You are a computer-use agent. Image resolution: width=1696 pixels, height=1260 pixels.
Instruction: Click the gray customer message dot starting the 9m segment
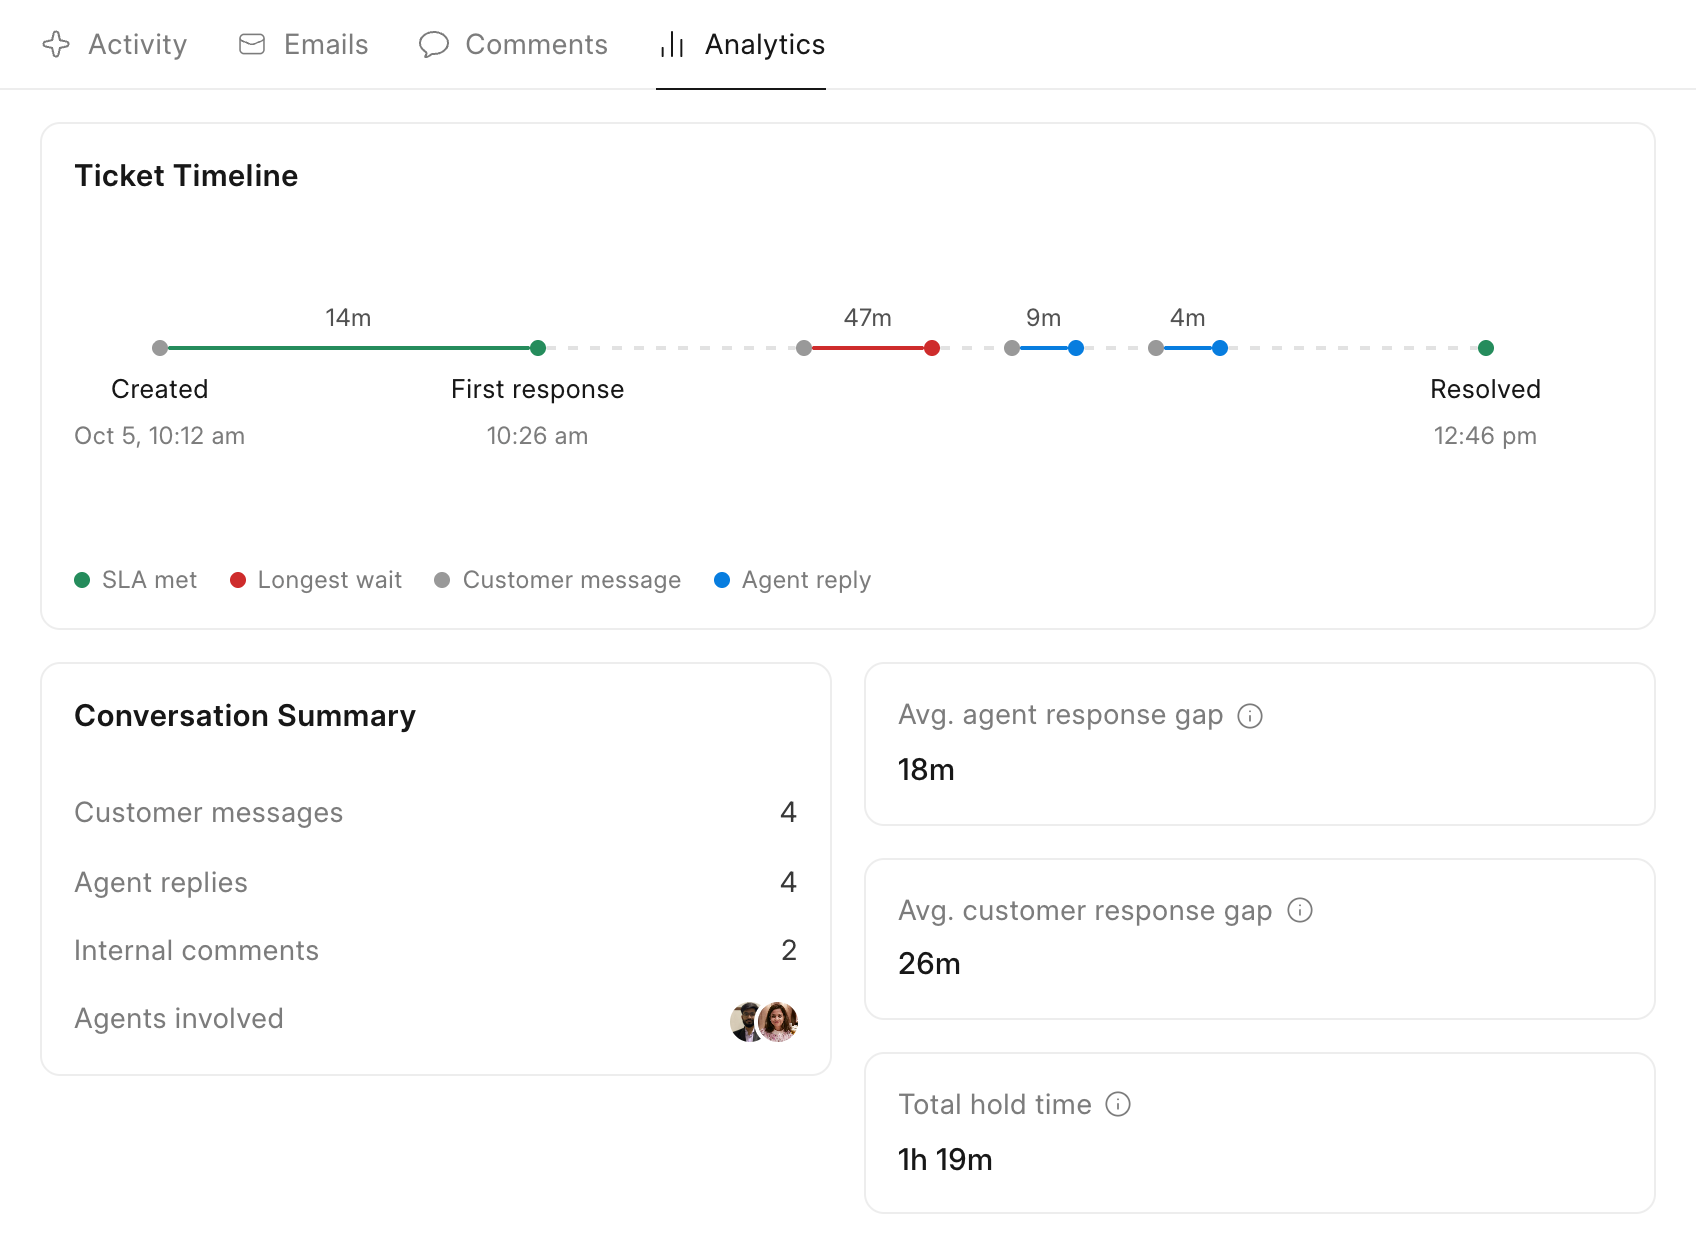(1012, 348)
